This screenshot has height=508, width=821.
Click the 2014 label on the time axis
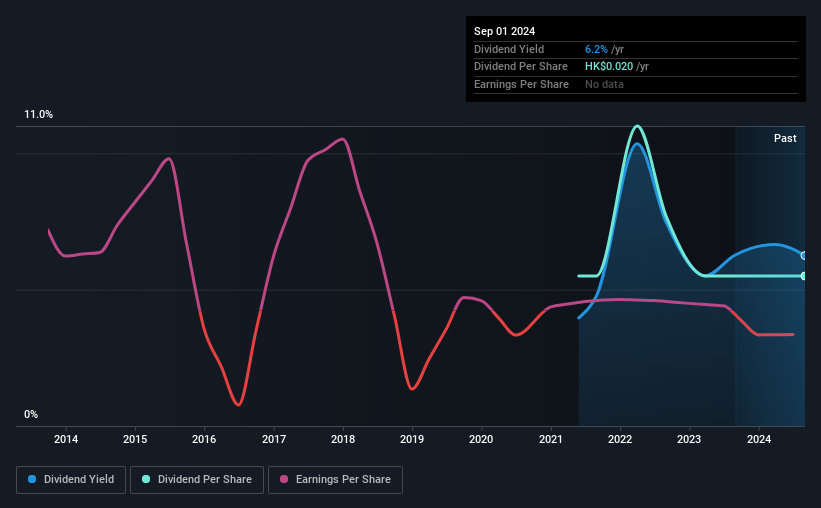66,439
